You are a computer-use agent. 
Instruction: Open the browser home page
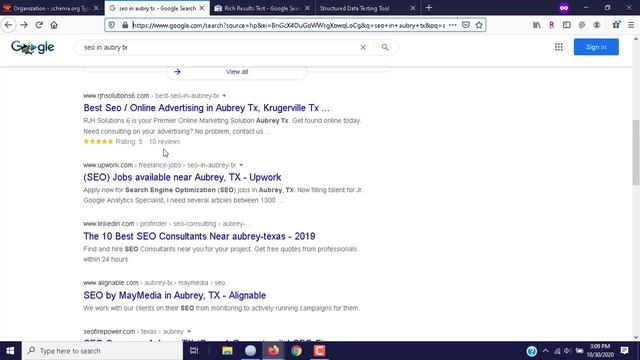(x=54, y=25)
